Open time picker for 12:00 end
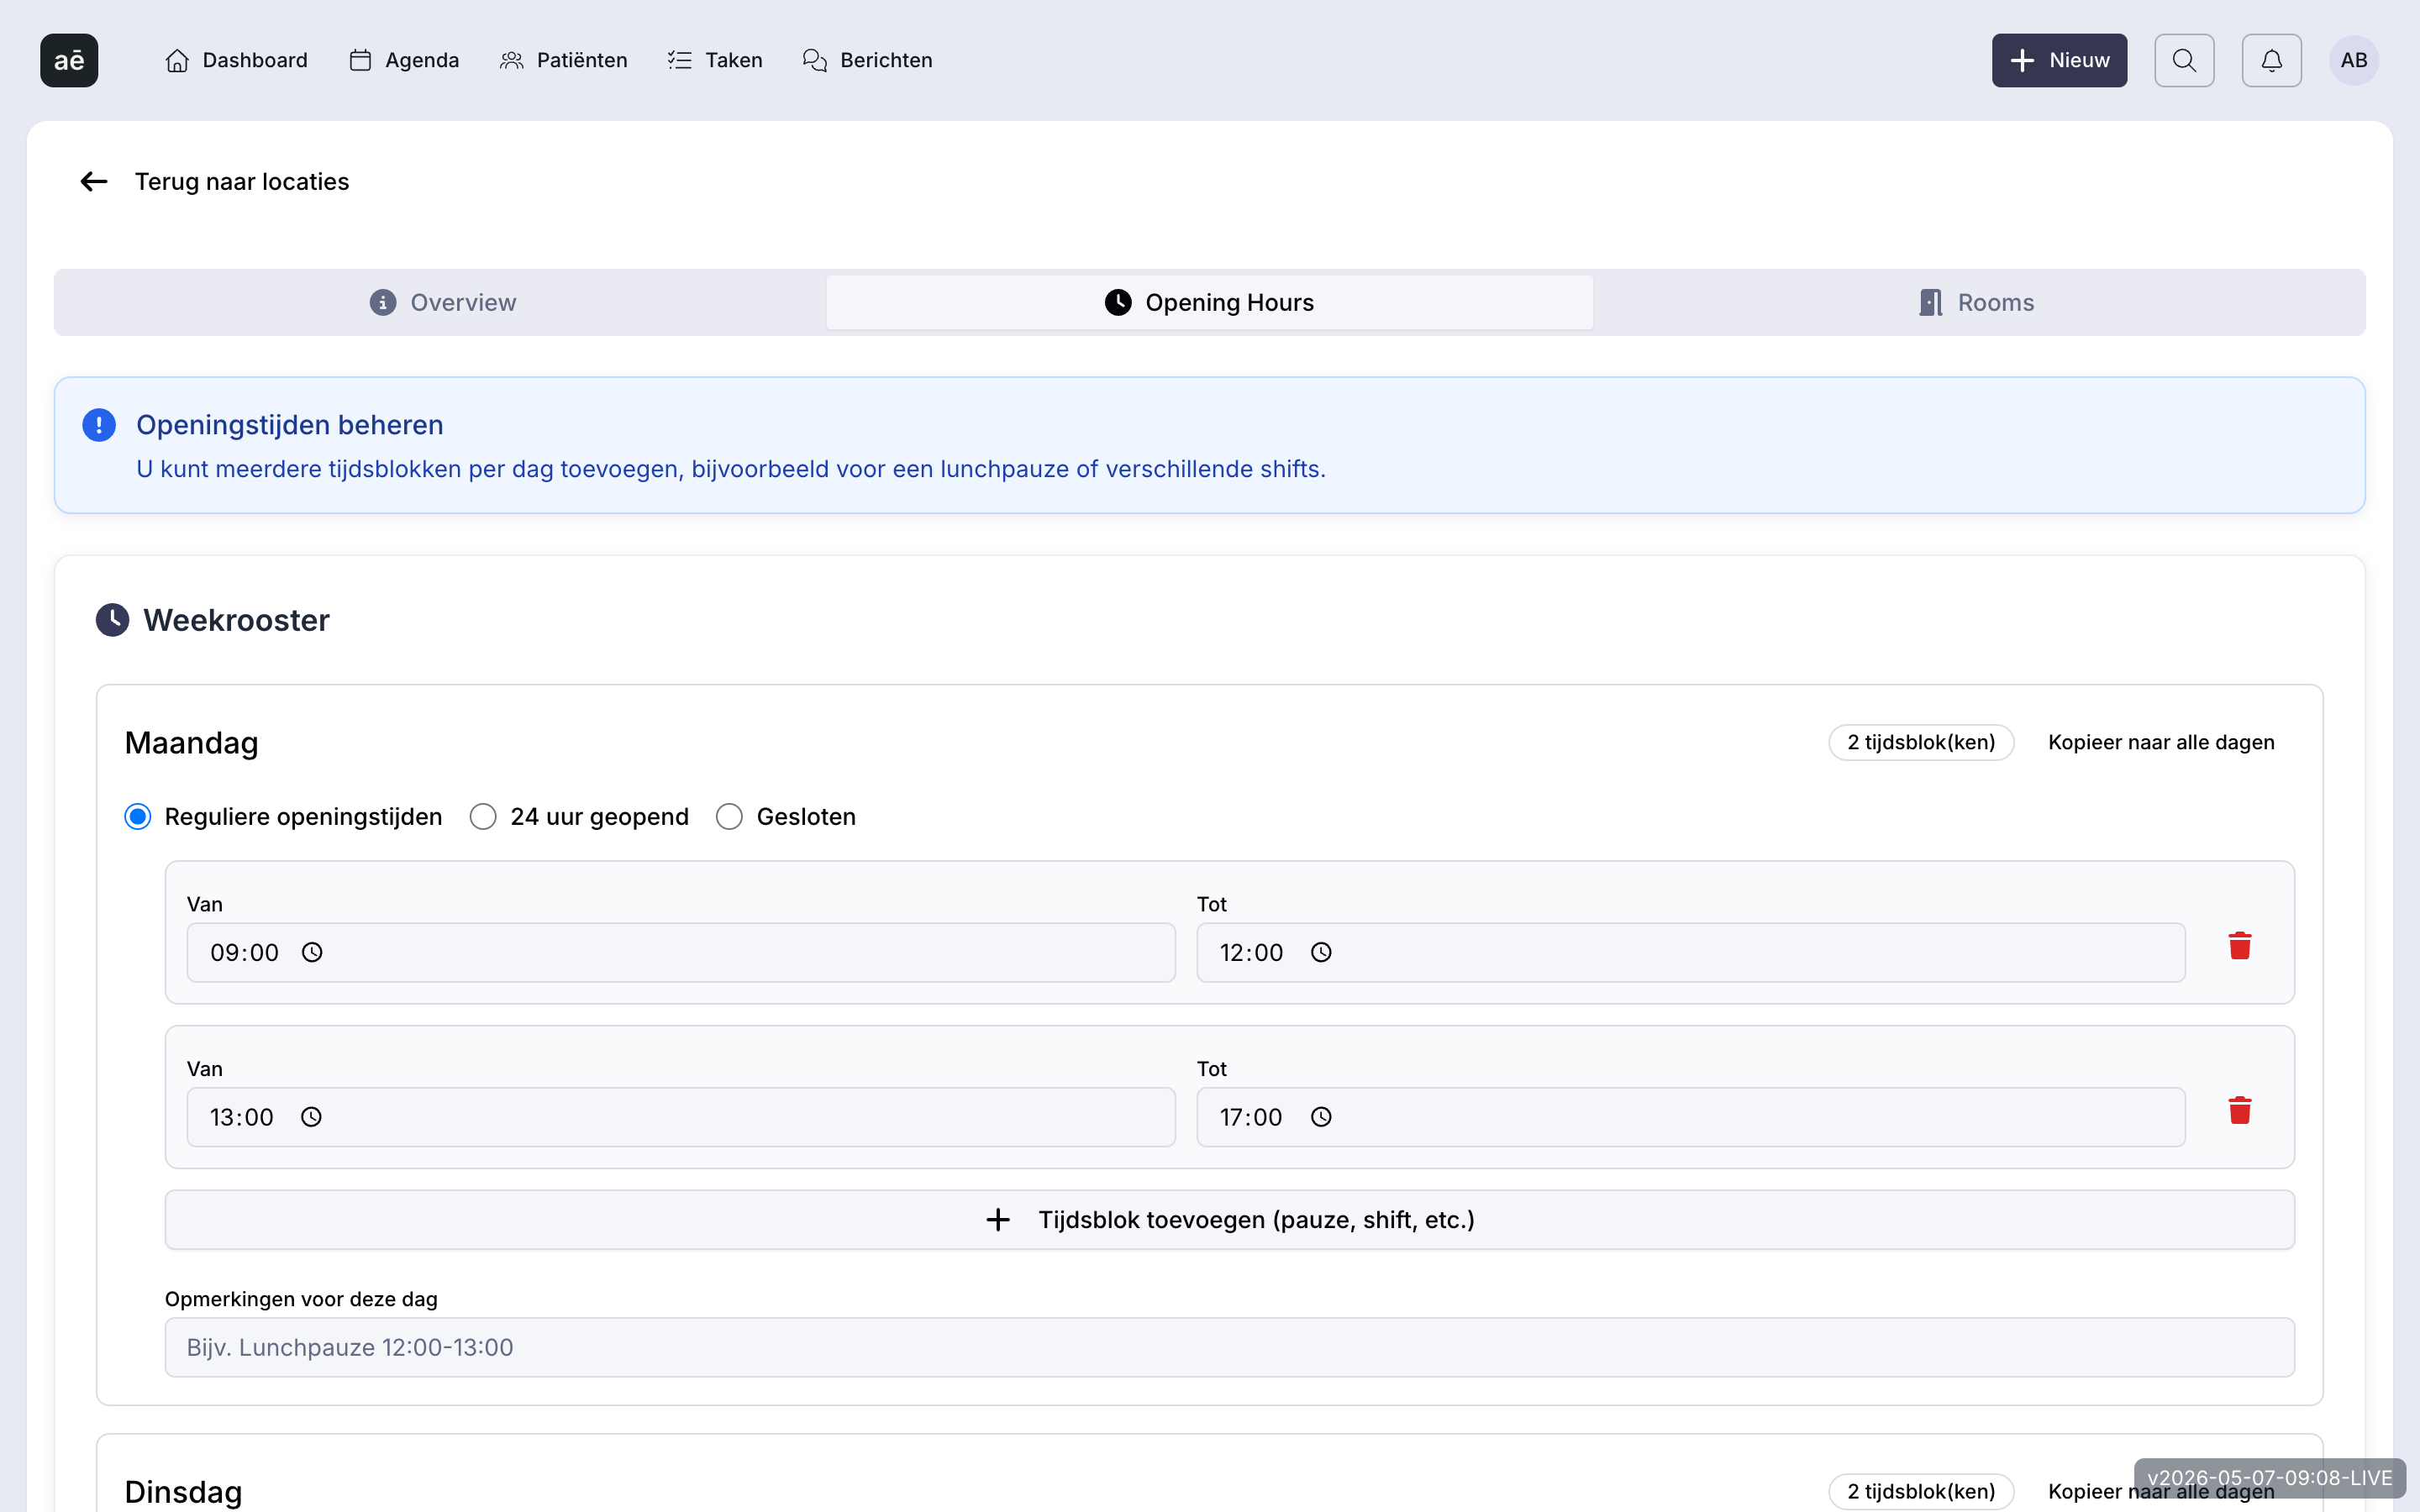 (1321, 952)
